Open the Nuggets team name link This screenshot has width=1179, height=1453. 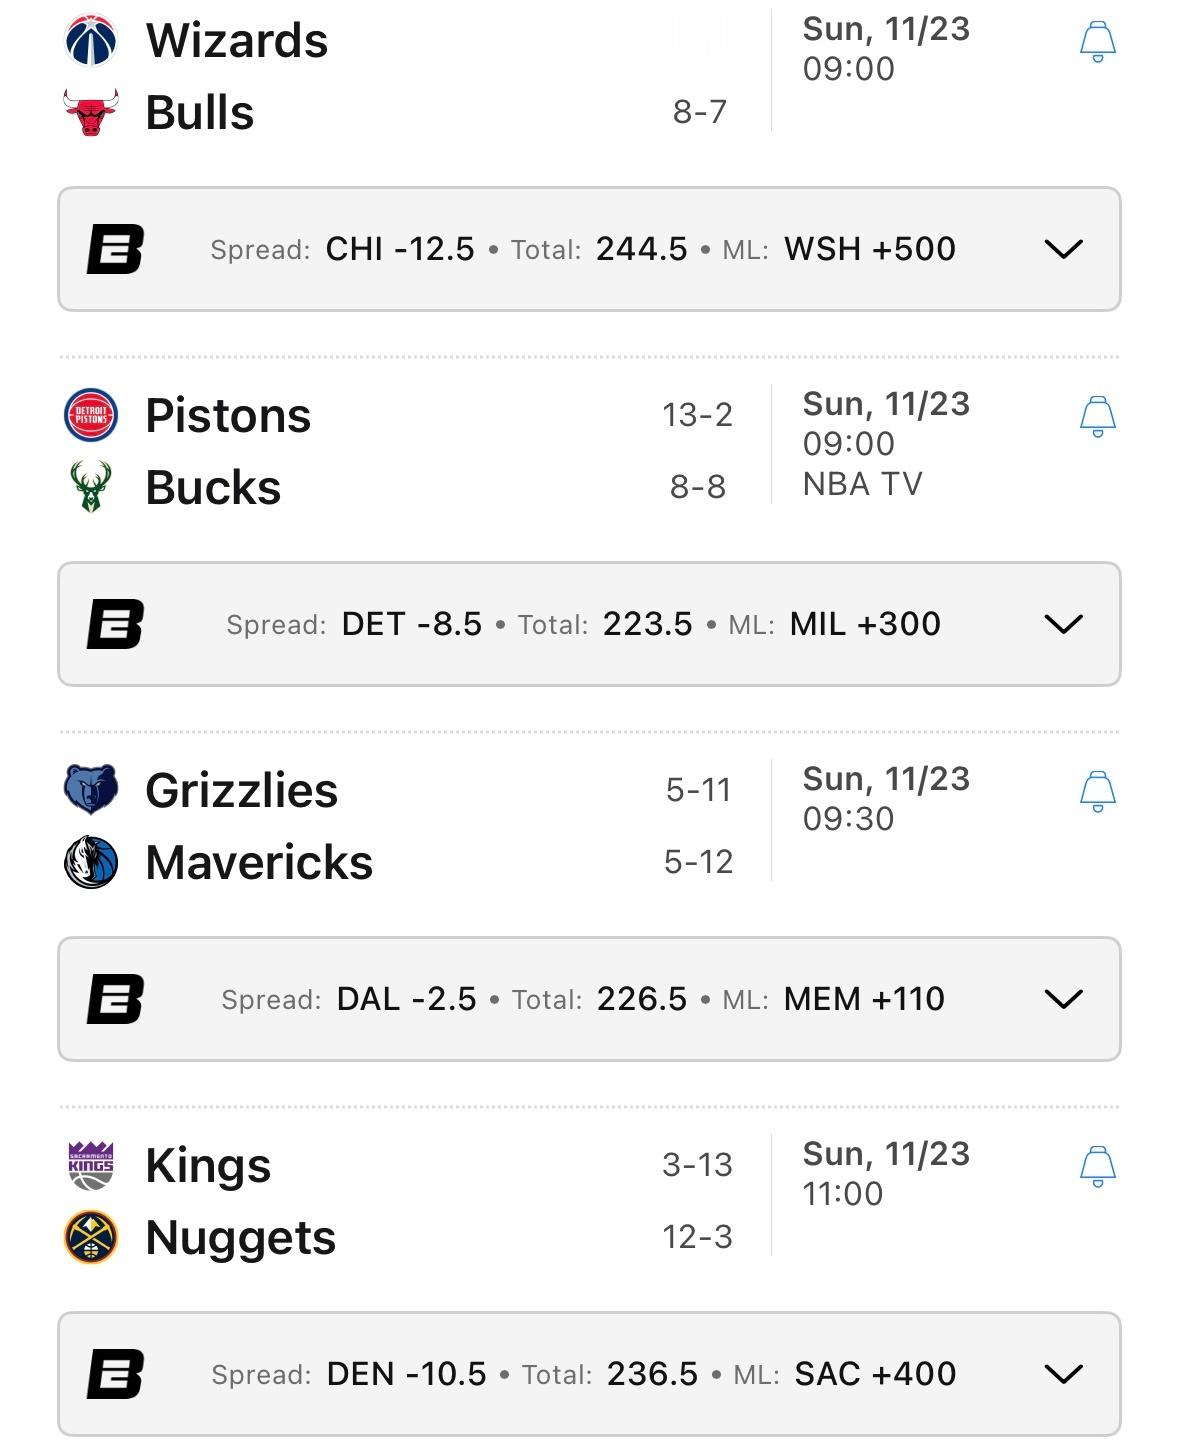click(x=240, y=1238)
